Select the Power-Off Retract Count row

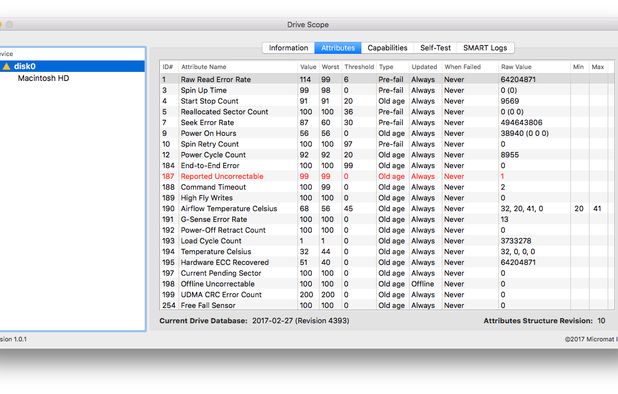click(x=387, y=230)
